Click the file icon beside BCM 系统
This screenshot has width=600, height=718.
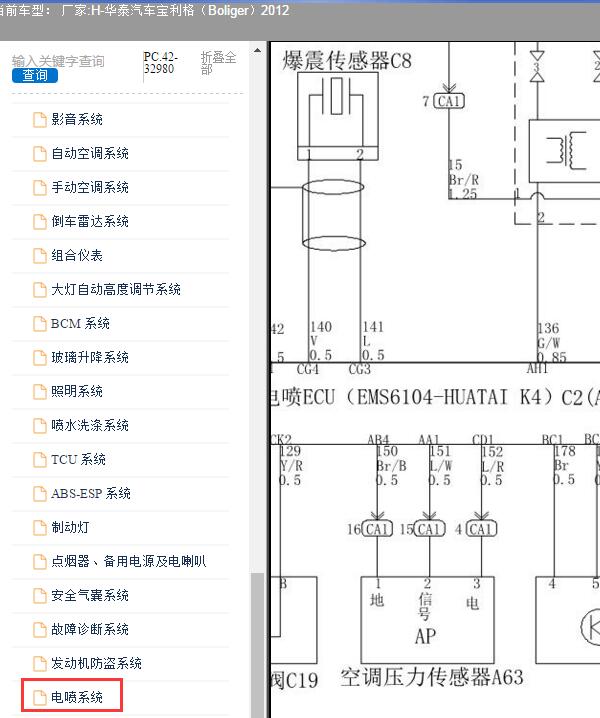pos(40,323)
